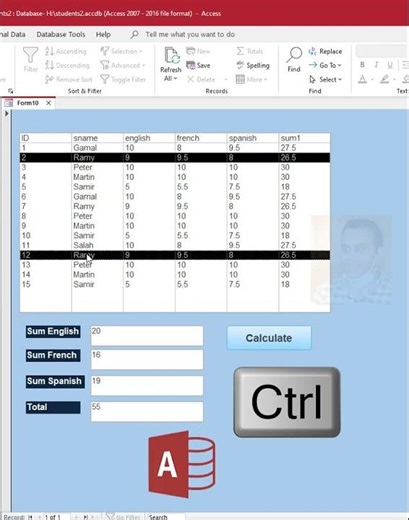
Task: Select list row with ID 11 Salah
Action: coord(175,245)
